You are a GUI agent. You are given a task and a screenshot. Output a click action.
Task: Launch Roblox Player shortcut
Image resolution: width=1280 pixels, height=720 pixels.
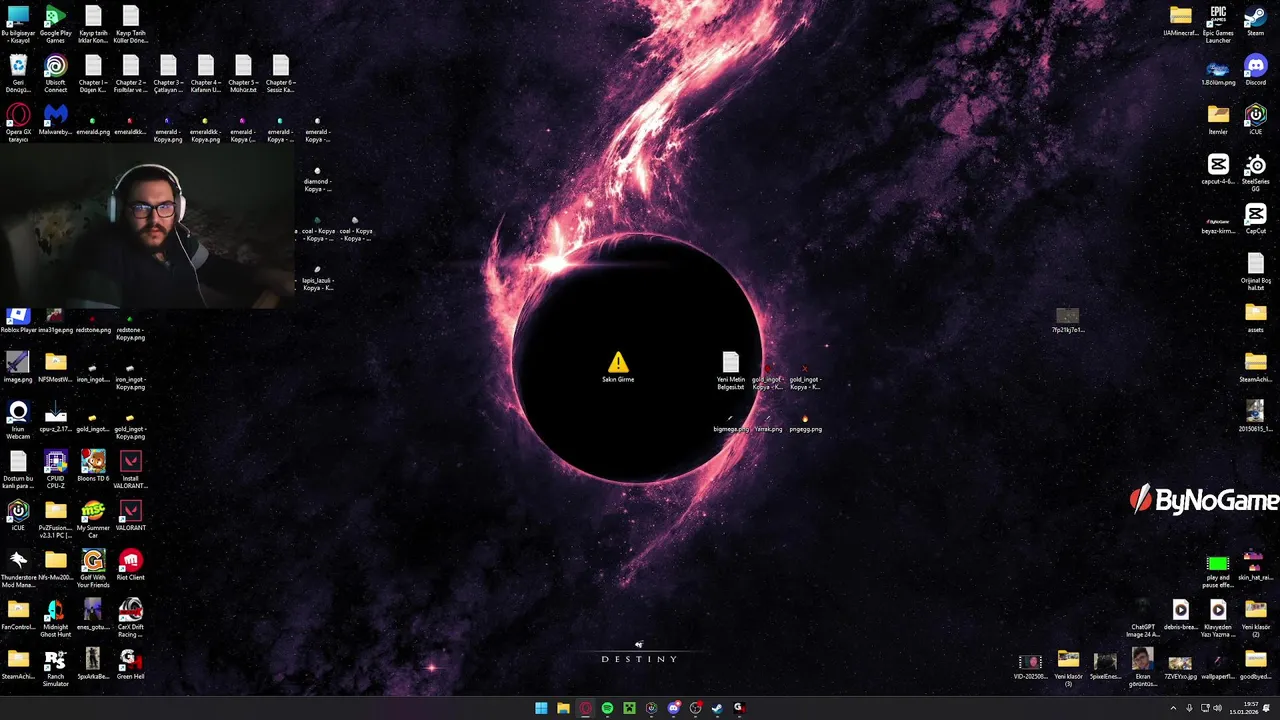[x=18, y=321]
